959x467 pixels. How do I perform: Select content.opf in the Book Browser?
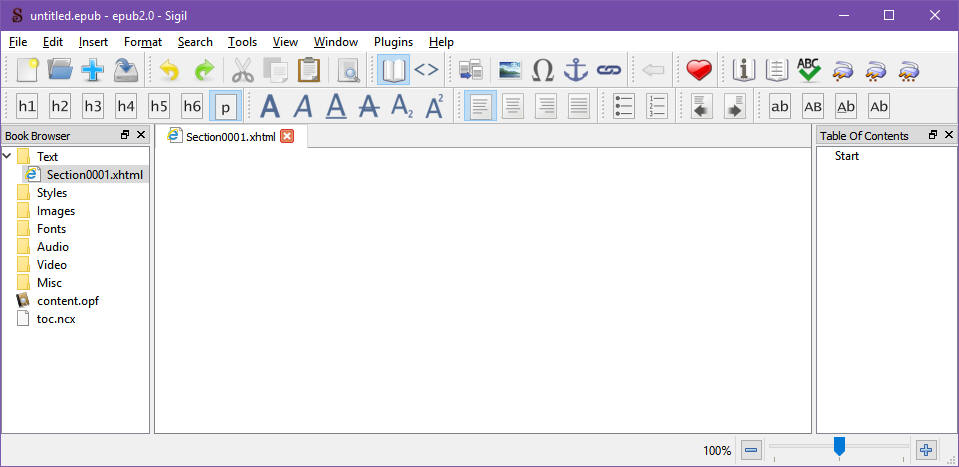tap(67, 301)
